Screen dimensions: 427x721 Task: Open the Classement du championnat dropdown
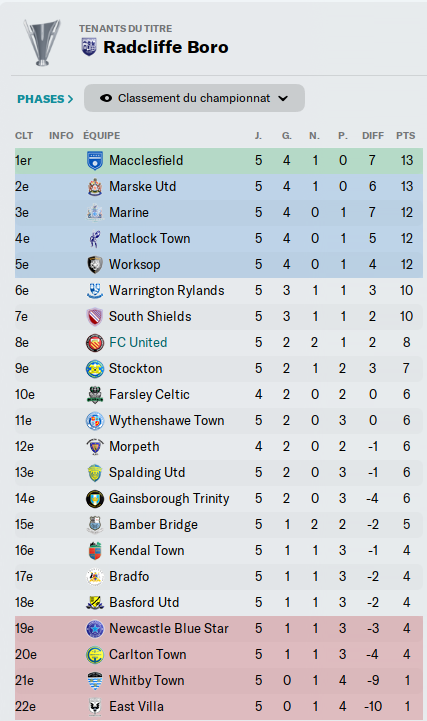click(194, 98)
